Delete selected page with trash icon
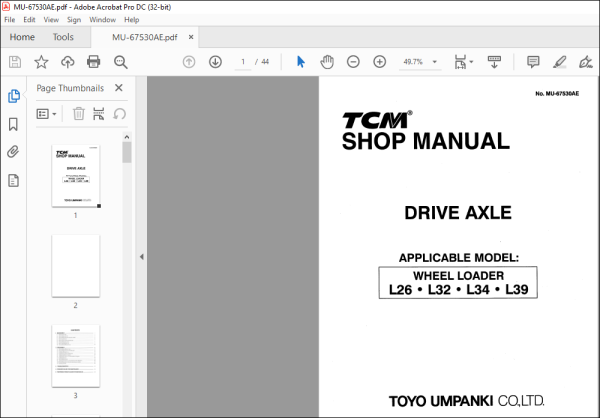The height and width of the screenshot is (418, 600). point(78,114)
